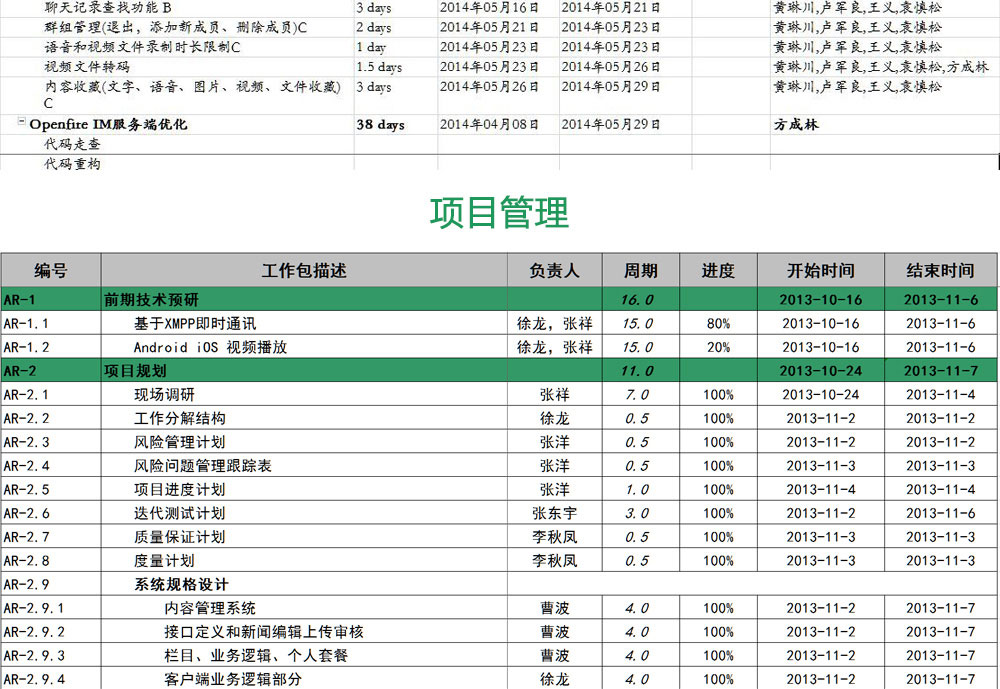Click the 工作包描述 column header
Image resolution: width=1000 pixels, height=689 pixels.
[304, 270]
